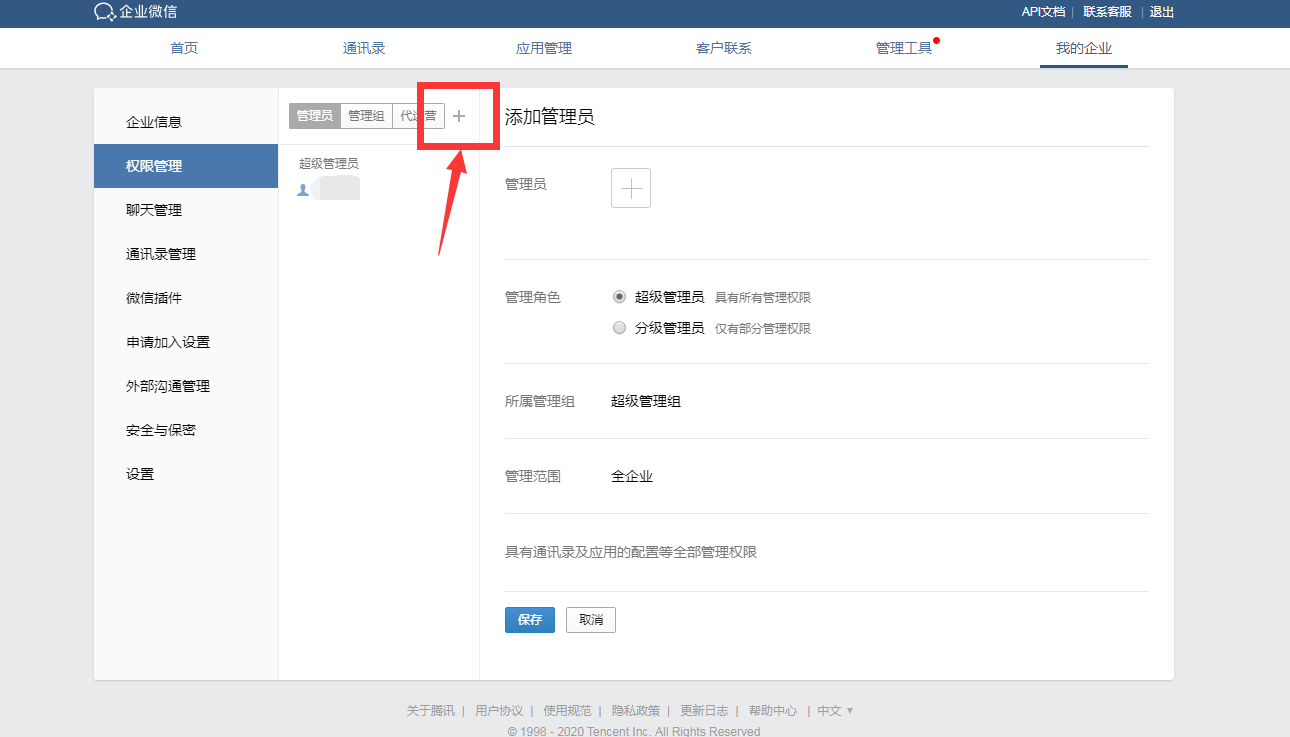Open the 帮助中心 footer link
Screen dimensions: 1290x737
[773, 711]
